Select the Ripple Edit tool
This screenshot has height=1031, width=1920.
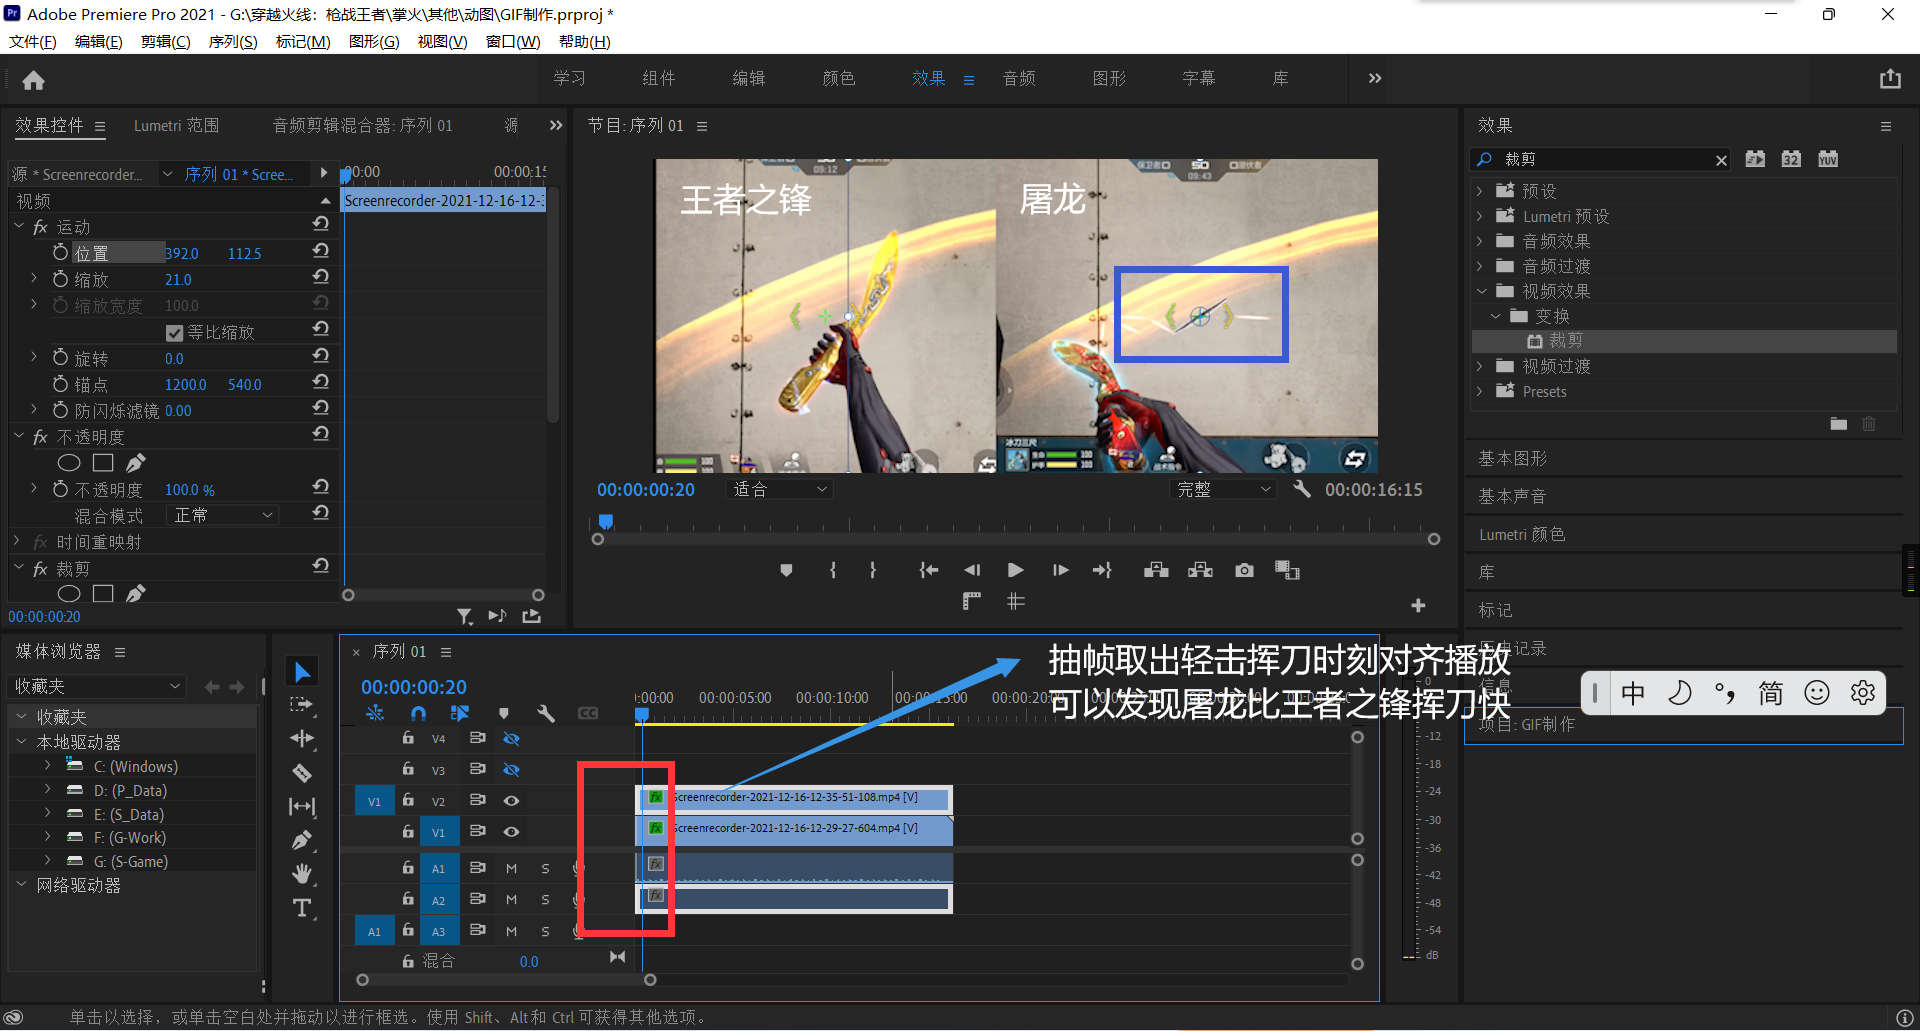[x=302, y=739]
